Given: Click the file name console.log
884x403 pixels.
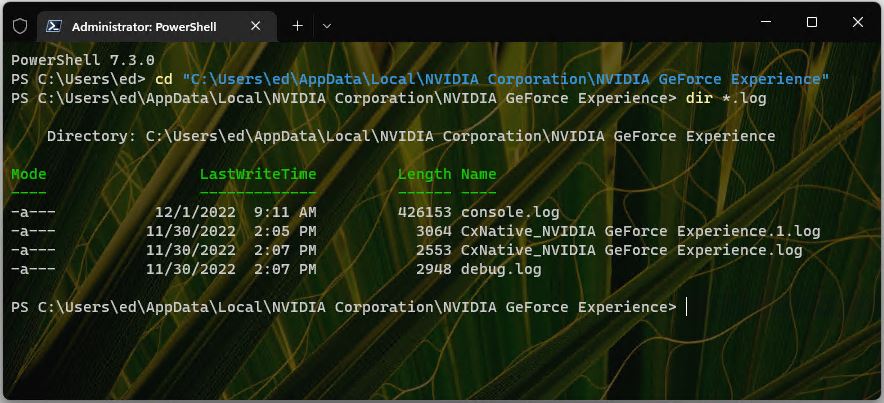Looking at the screenshot, I should click(510, 212).
